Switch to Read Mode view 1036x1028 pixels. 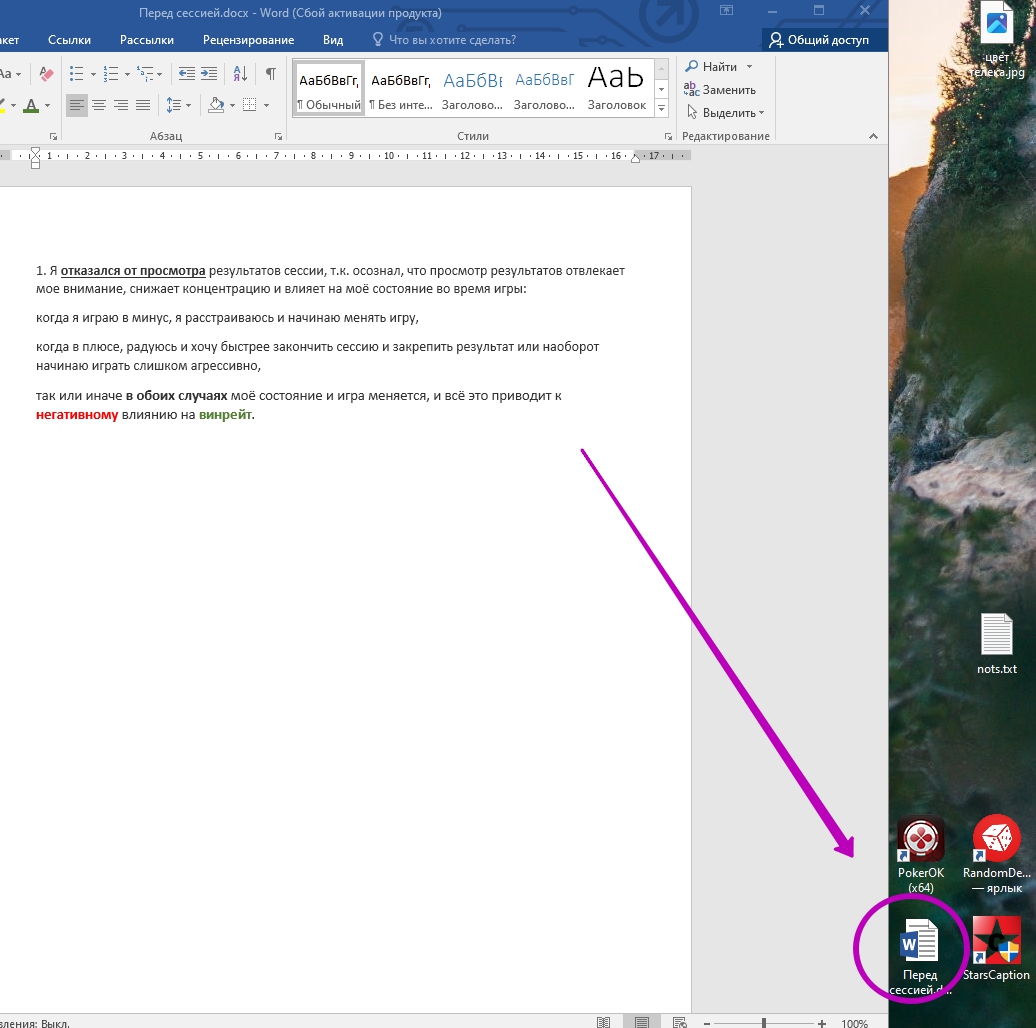point(603,1022)
